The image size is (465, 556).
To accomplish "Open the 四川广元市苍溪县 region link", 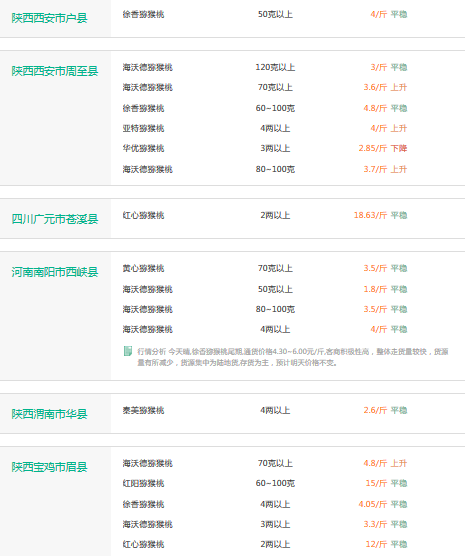I will [x=55, y=219].
